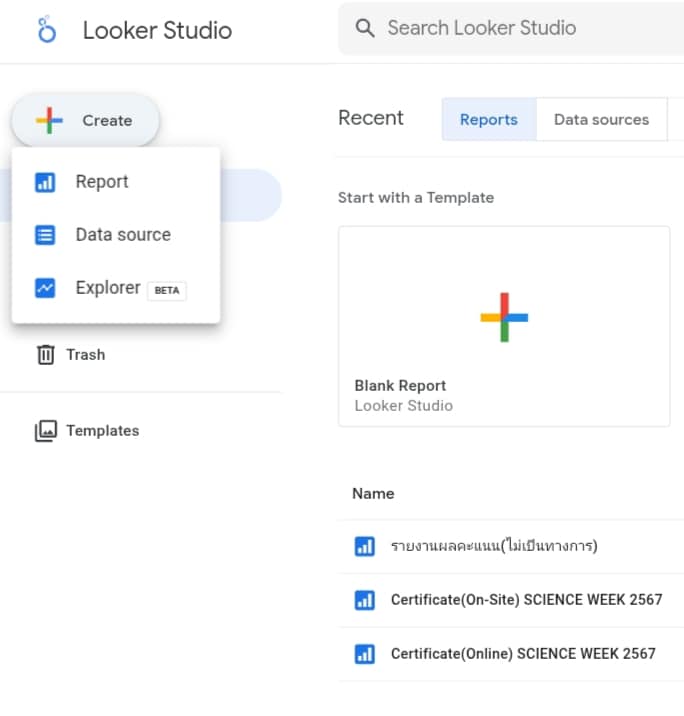Viewport: 684px width, 716px height.
Task: Open the Blank Report template thumbnail
Action: tap(504, 316)
